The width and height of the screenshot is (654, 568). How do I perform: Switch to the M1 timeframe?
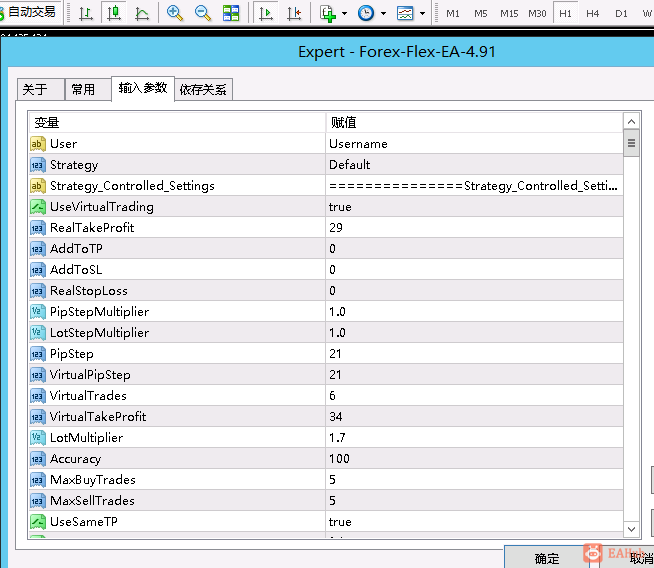click(453, 13)
